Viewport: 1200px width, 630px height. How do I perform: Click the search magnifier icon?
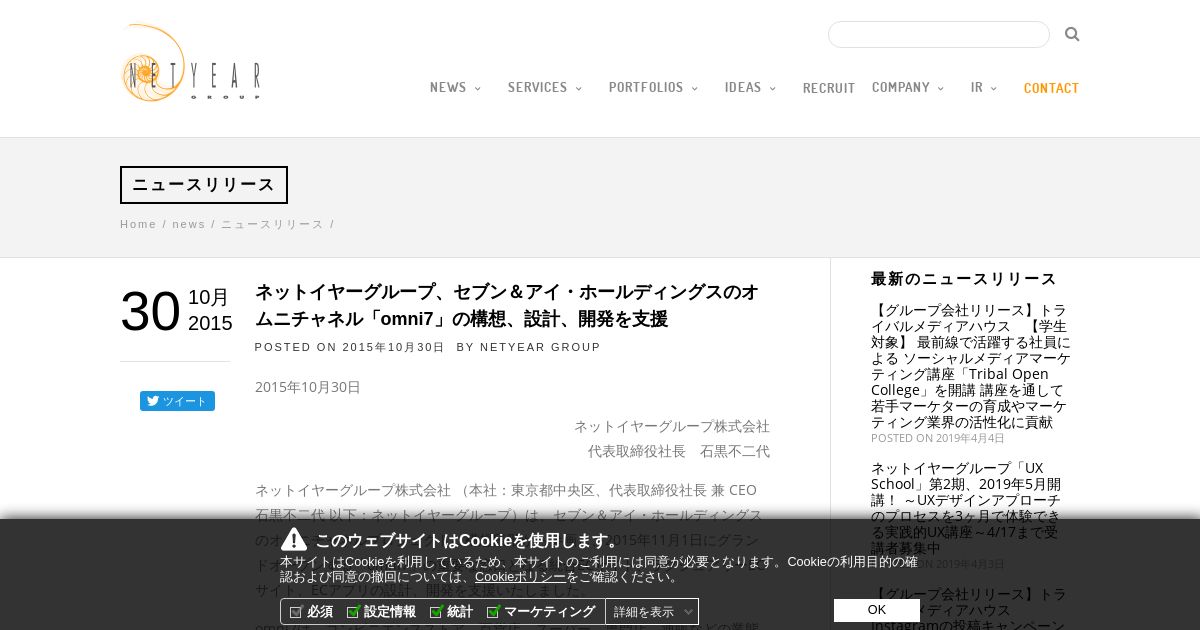[x=1072, y=34]
